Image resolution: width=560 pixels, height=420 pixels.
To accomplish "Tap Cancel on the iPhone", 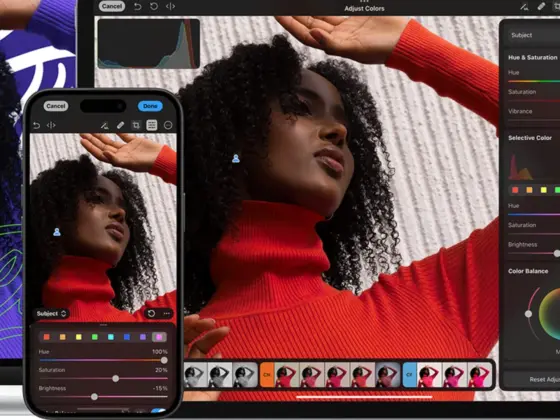I will point(56,106).
